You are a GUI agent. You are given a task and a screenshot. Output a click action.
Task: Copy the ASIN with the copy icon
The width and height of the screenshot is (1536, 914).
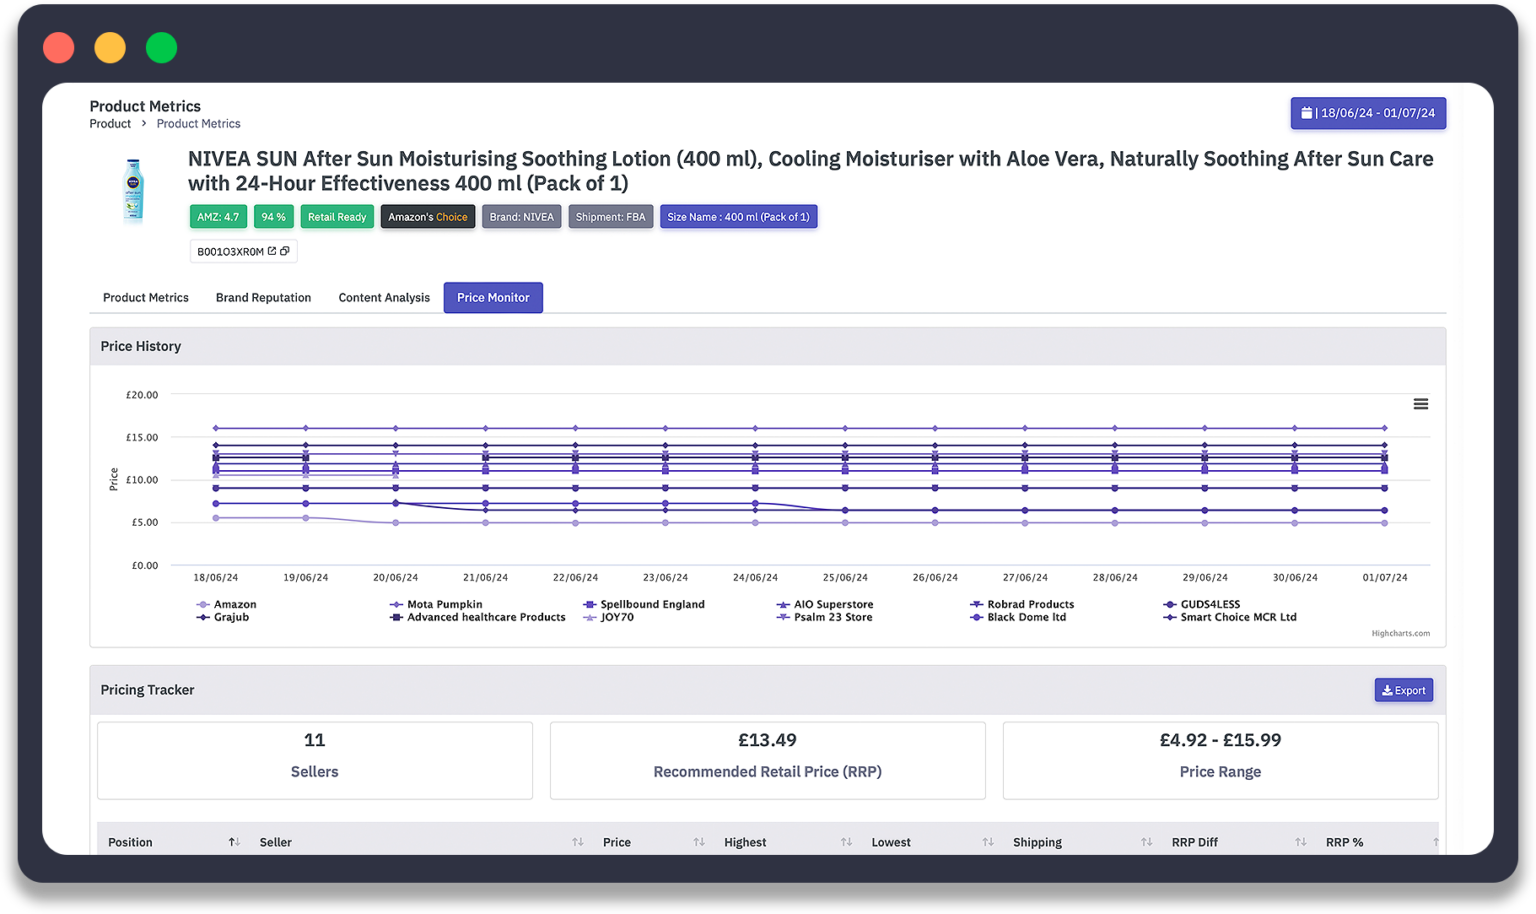pyautogui.click(x=285, y=251)
